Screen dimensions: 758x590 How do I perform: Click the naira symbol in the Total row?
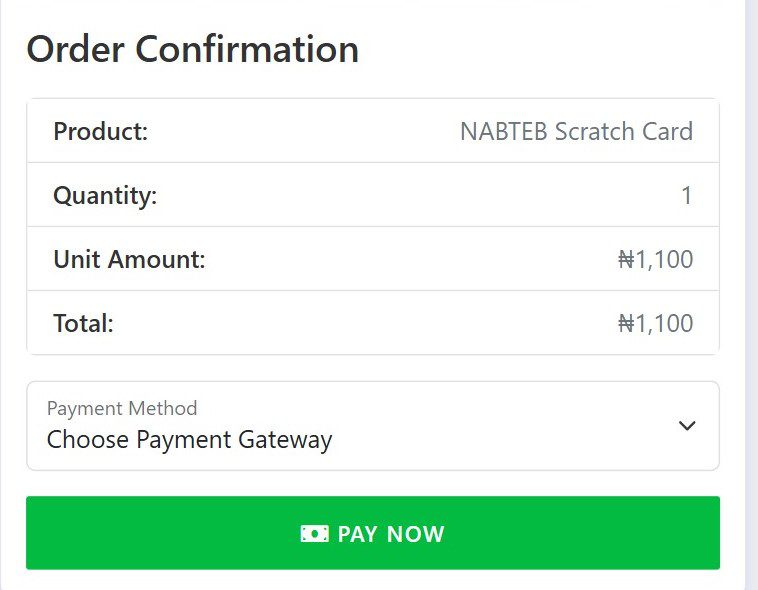(x=626, y=323)
